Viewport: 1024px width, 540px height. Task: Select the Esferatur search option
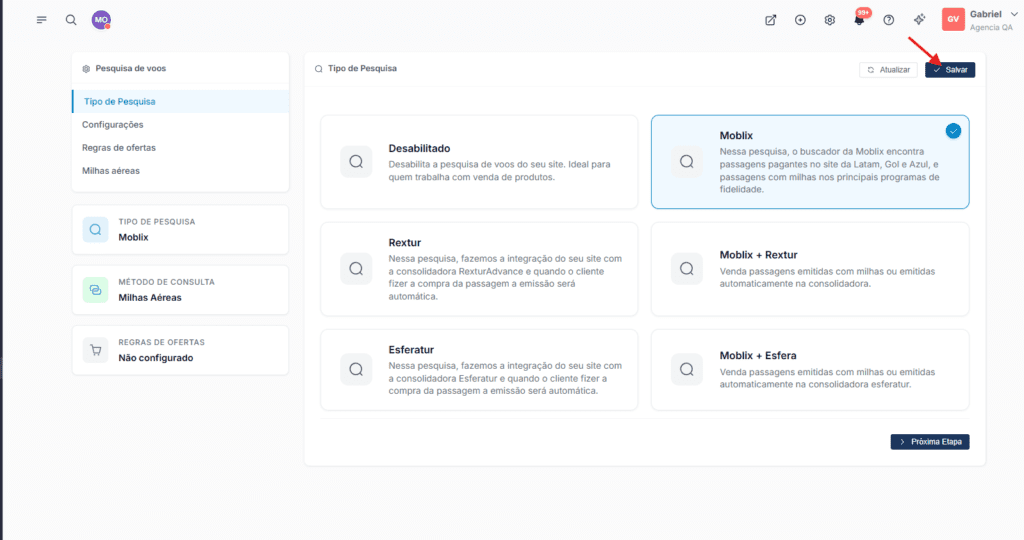(x=479, y=370)
